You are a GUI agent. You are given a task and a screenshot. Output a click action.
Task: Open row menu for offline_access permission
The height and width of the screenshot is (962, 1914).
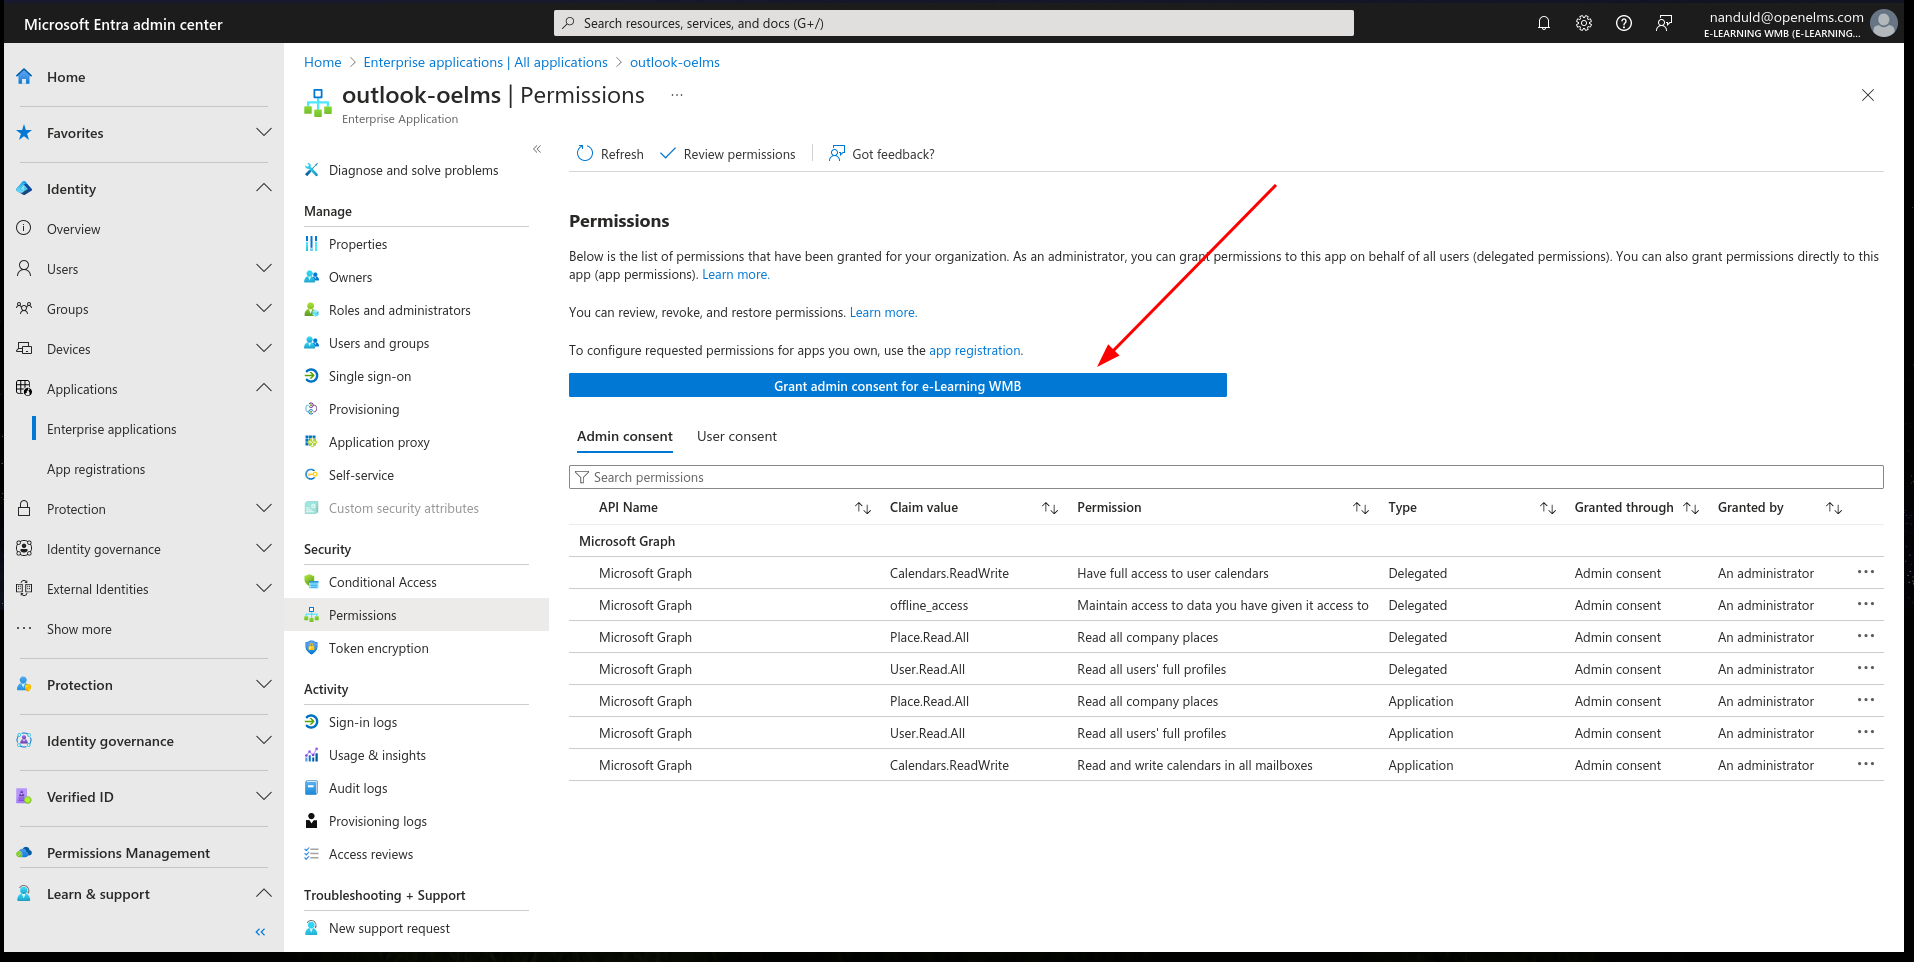[x=1866, y=604]
